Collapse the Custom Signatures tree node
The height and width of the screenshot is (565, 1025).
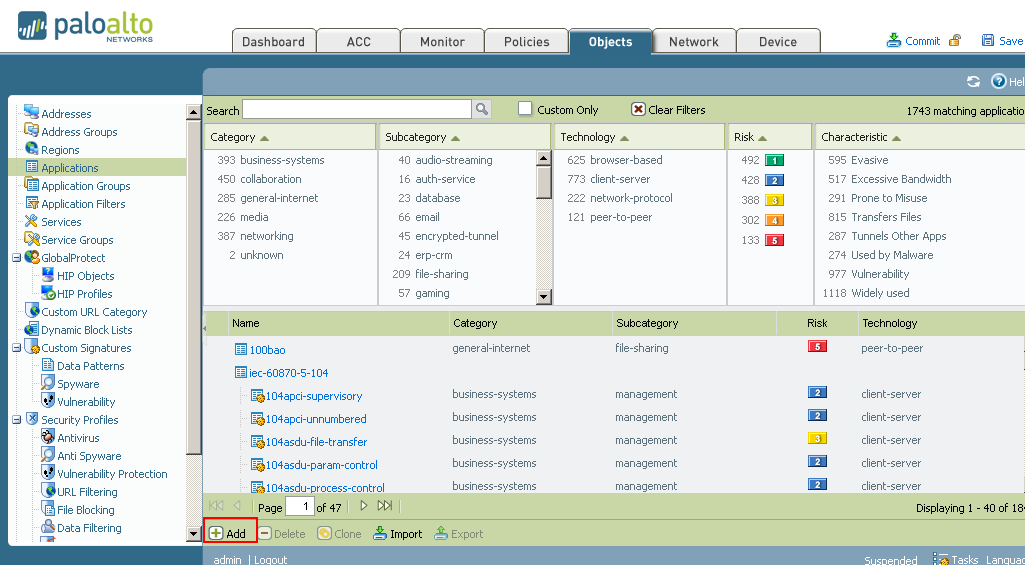(16, 348)
